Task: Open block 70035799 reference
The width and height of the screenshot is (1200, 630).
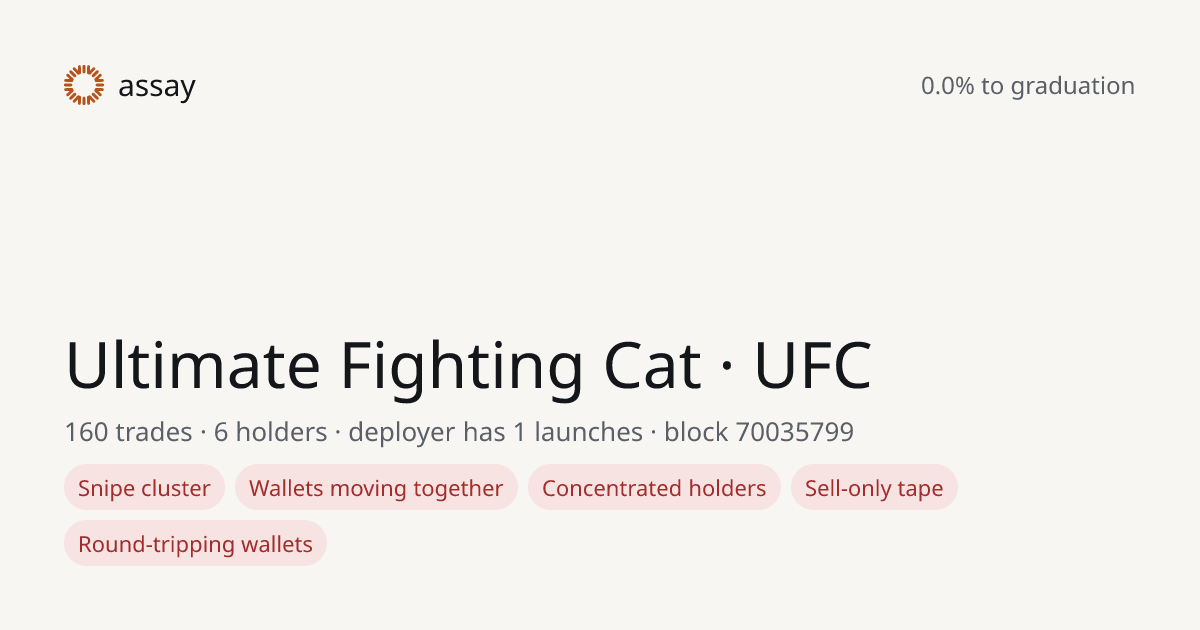Action: pos(759,432)
